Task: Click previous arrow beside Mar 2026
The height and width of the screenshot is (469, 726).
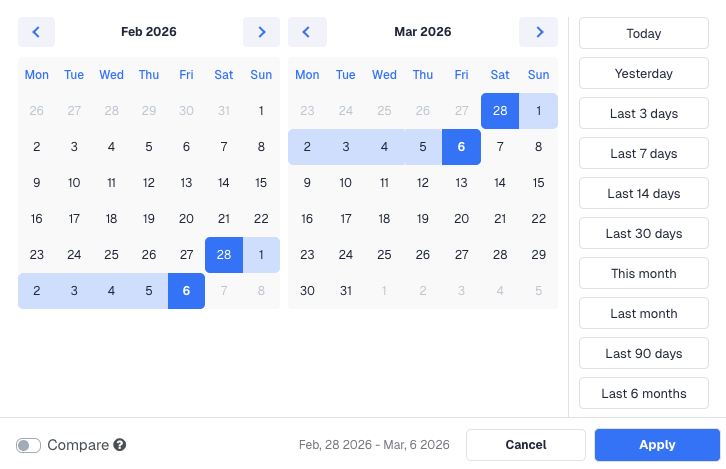Action: pos(307,32)
